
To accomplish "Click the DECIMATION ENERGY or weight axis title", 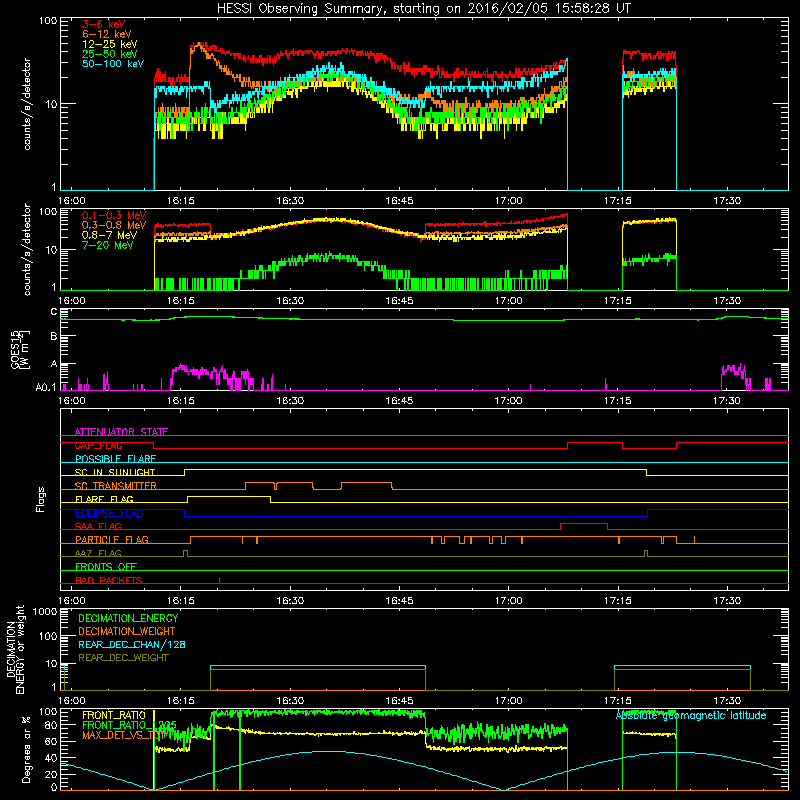I will tap(15, 649).
